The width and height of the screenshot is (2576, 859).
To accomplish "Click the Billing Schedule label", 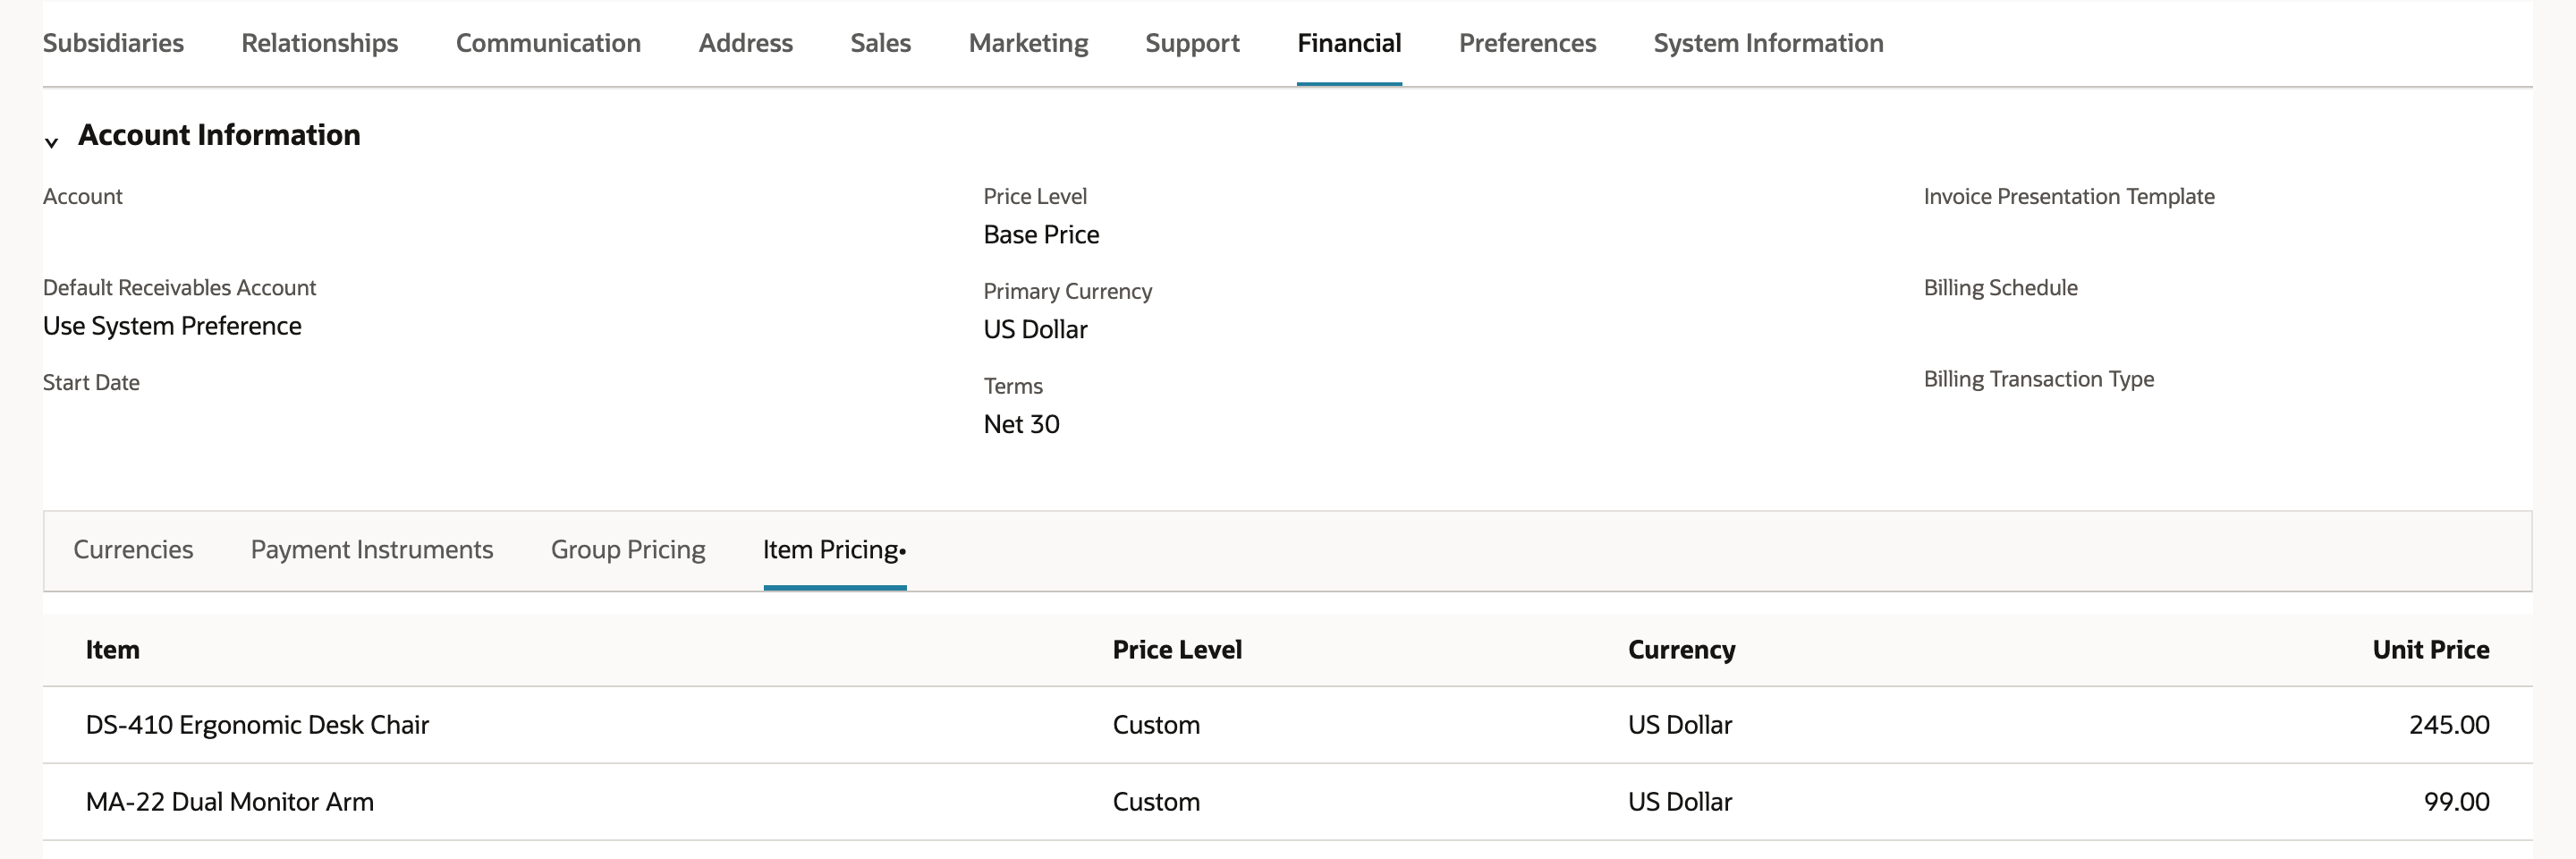I will [x=2000, y=288].
